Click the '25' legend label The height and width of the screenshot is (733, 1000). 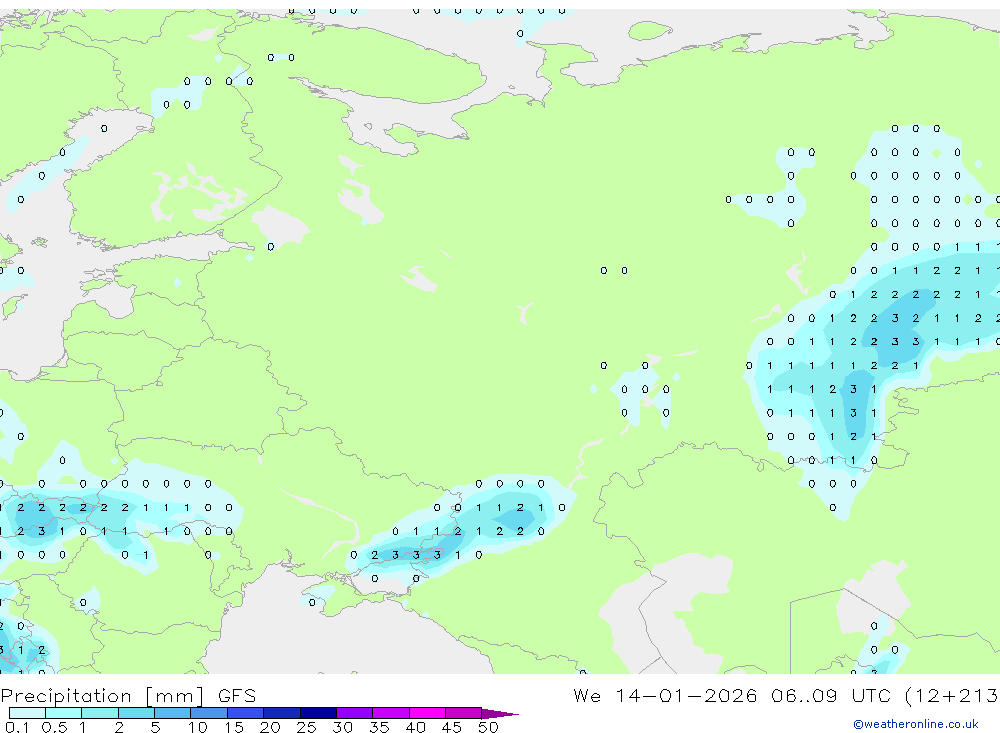click(x=307, y=727)
